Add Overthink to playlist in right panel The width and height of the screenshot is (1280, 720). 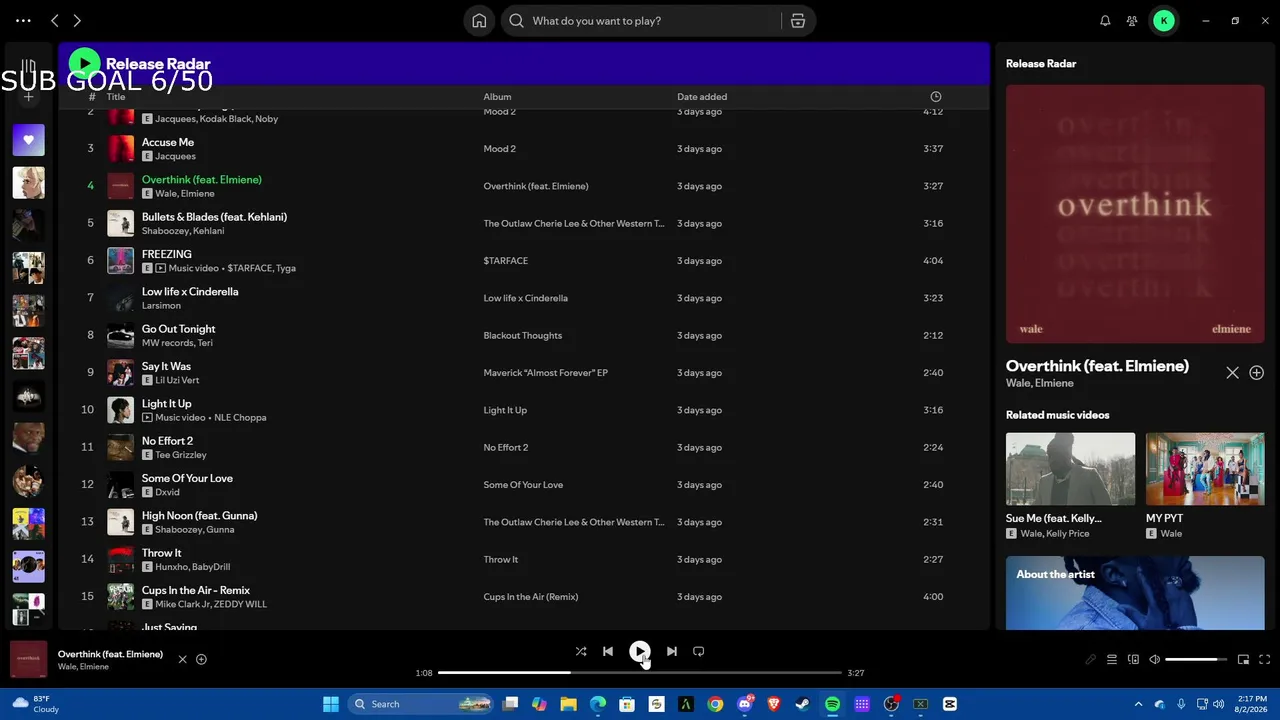coord(1257,372)
